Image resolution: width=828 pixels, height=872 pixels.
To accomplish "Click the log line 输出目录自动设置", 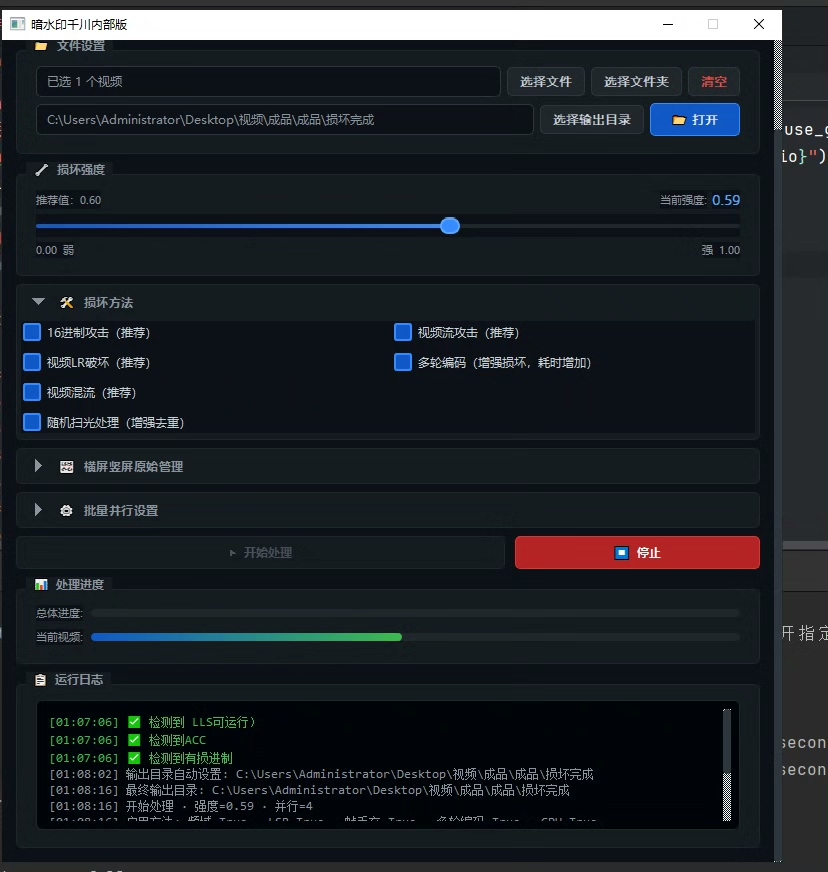I will tap(321, 774).
